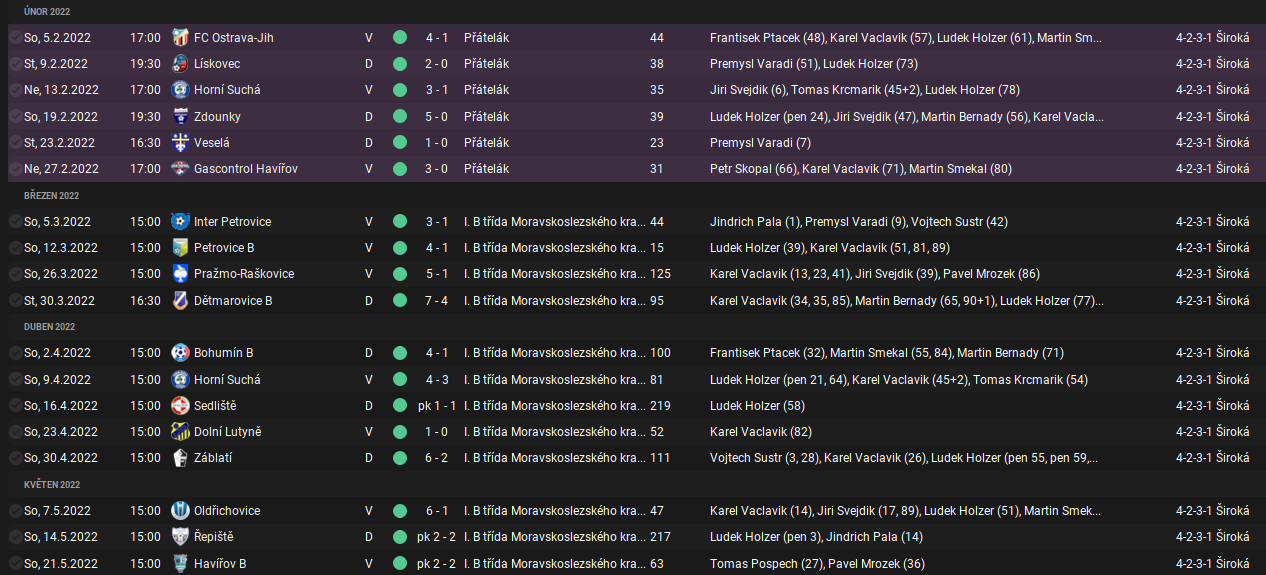The width and height of the screenshot is (1266, 575).
Task: Click the Oldřichovice club badge icon
Action: click(x=180, y=511)
